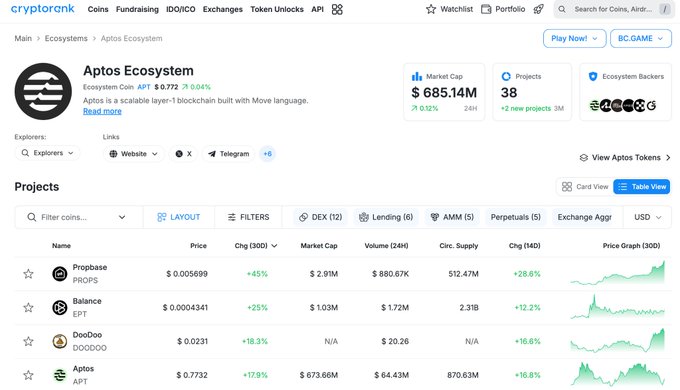Click the search magnifier icon
Image resolution: width=680 pixels, height=390 pixels.
tap(562, 9)
